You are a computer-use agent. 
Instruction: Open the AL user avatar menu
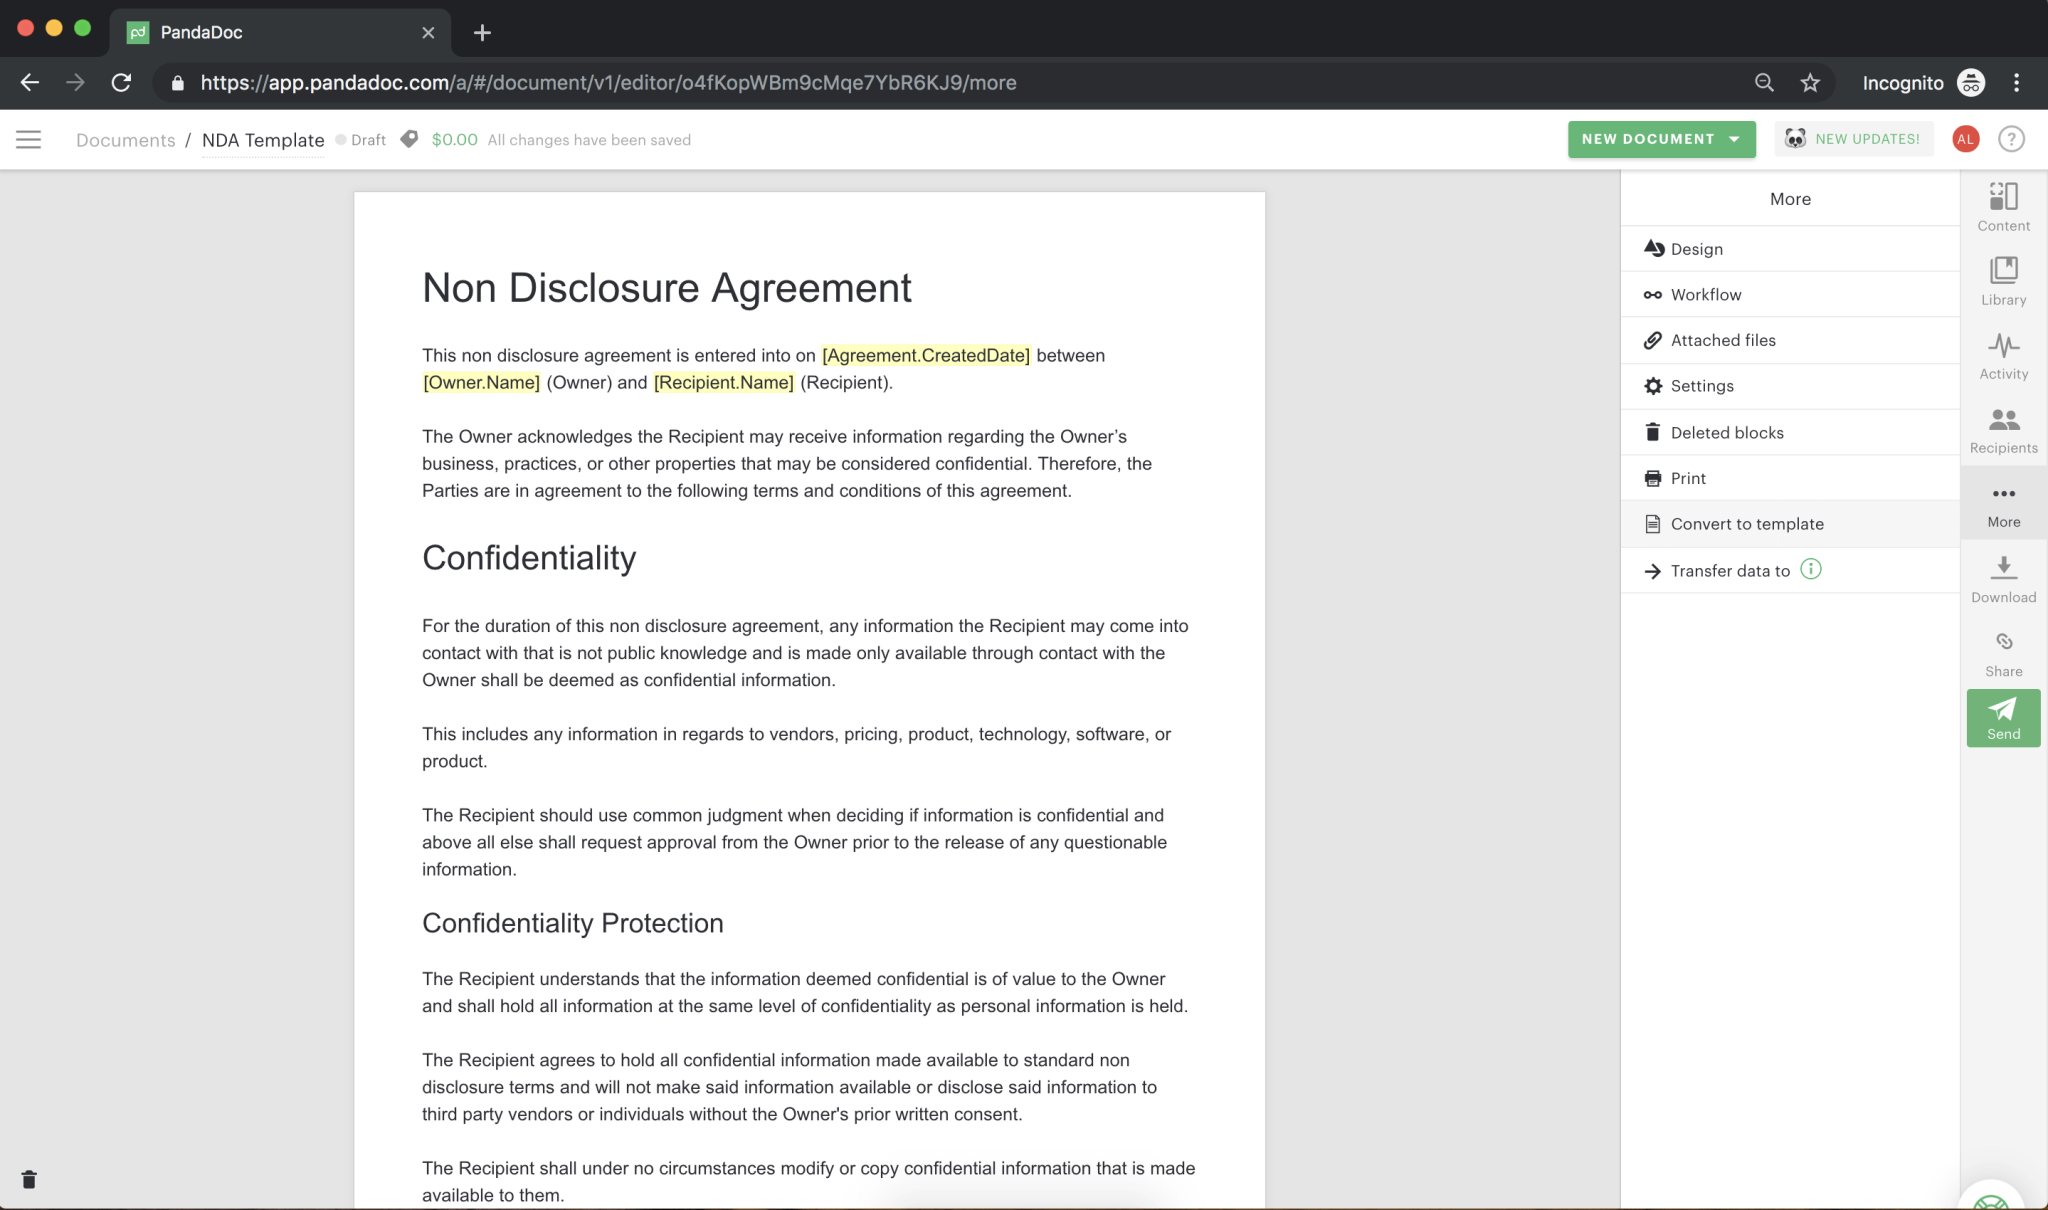pyautogui.click(x=1965, y=139)
